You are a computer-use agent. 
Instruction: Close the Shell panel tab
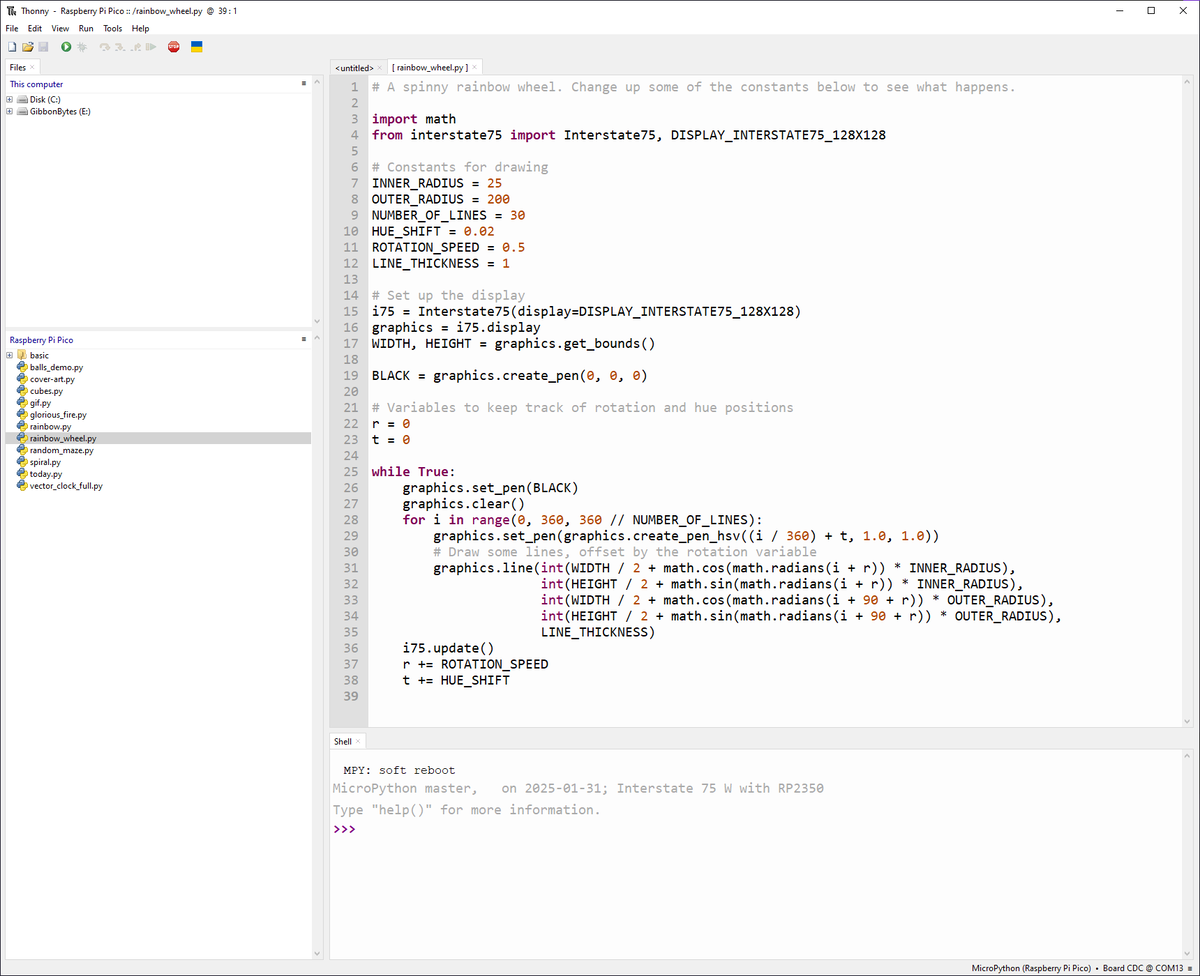pos(358,742)
